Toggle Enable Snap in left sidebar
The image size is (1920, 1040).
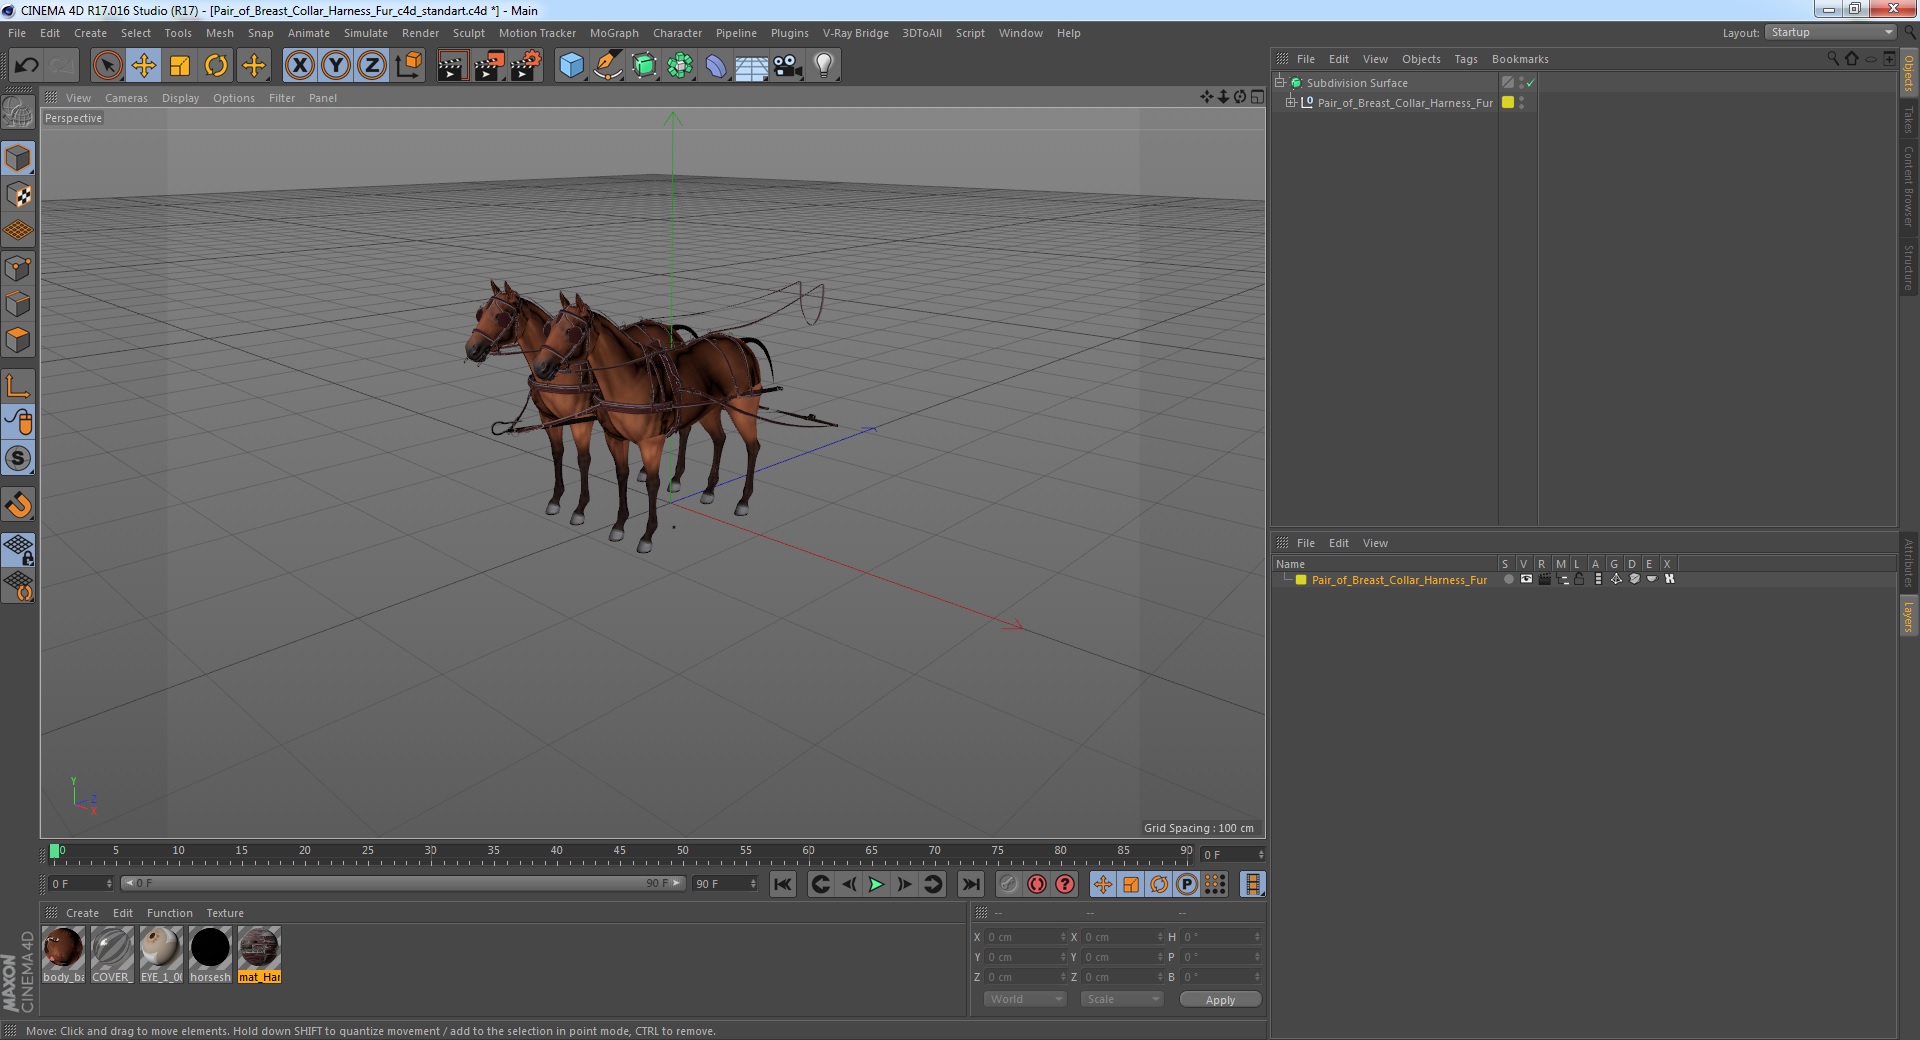pos(18,505)
